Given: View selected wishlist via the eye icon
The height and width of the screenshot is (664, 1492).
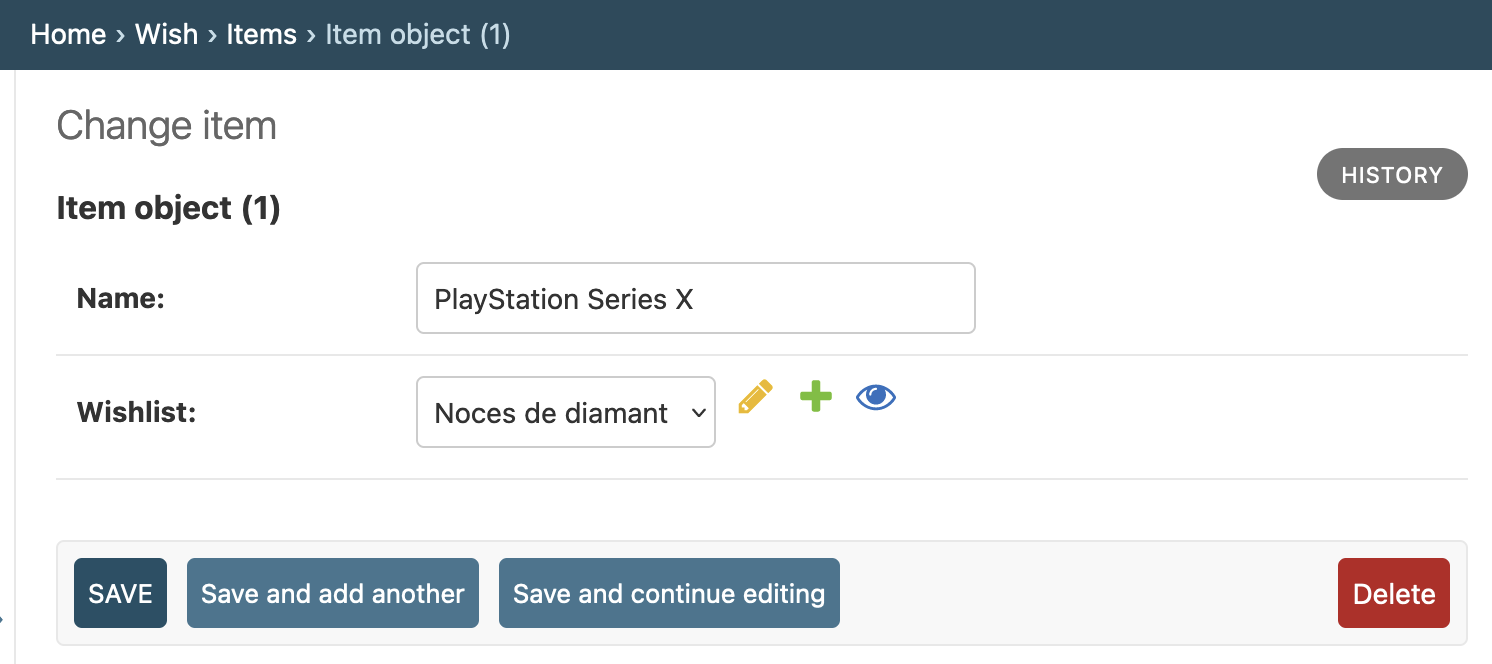Looking at the screenshot, I should (x=876, y=398).
